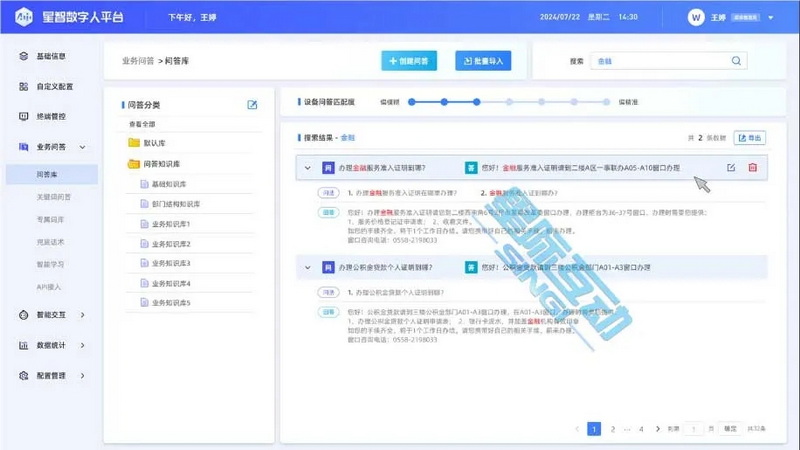Delete the first Q&A entry via the red trash icon
800x450 pixels.
[753, 167]
